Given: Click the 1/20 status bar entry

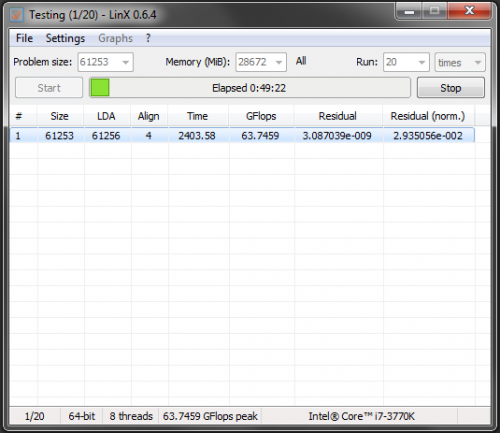Looking at the screenshot, I should point(34,416).
